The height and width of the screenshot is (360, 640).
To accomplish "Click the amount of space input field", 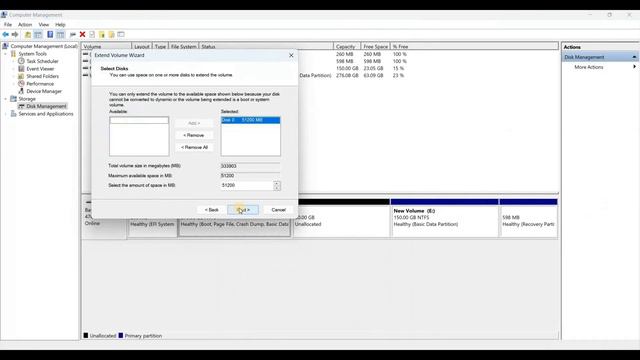I will pyautogui.click(x=247, y=185).
